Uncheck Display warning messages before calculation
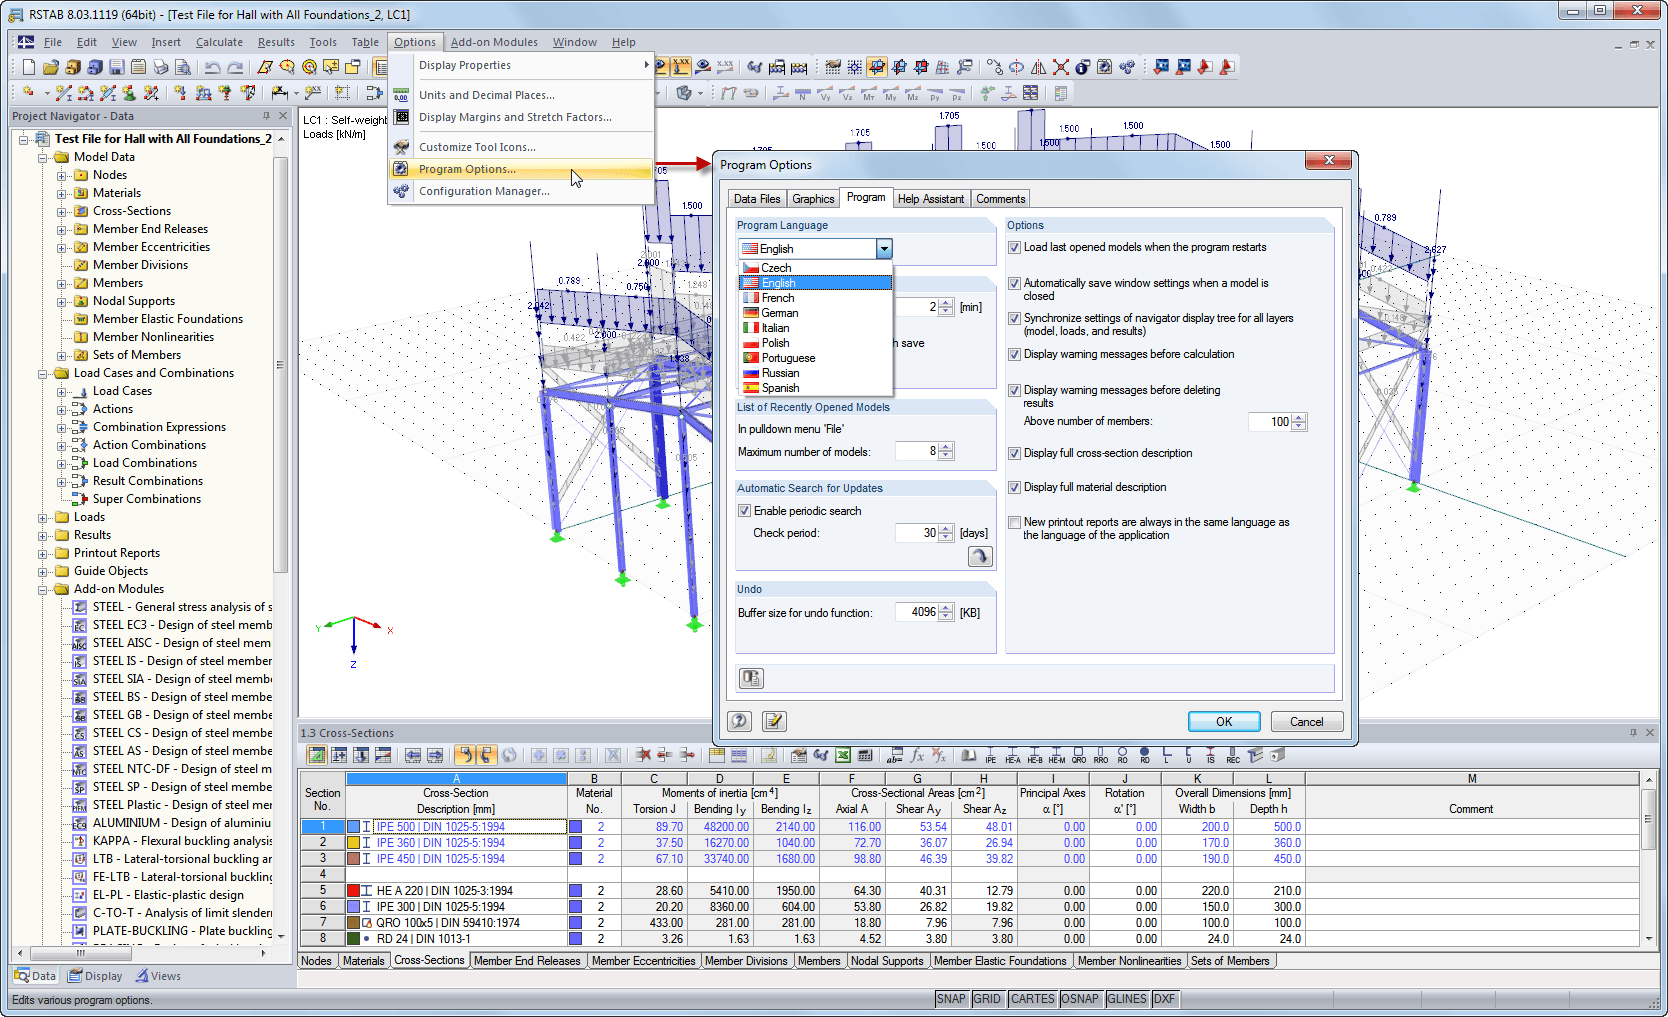This screenshot has width=1668, height=1017. pyautogui.click(x=1014, y=354)
